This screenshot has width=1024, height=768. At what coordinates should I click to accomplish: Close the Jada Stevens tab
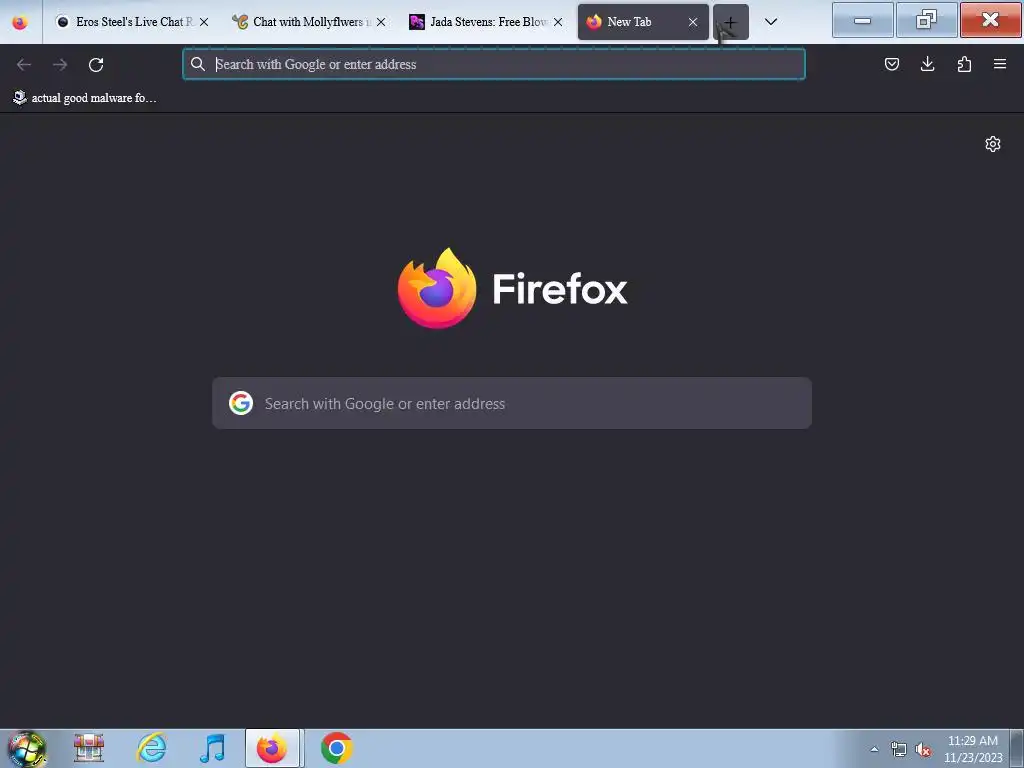click(x=558, y=22)
